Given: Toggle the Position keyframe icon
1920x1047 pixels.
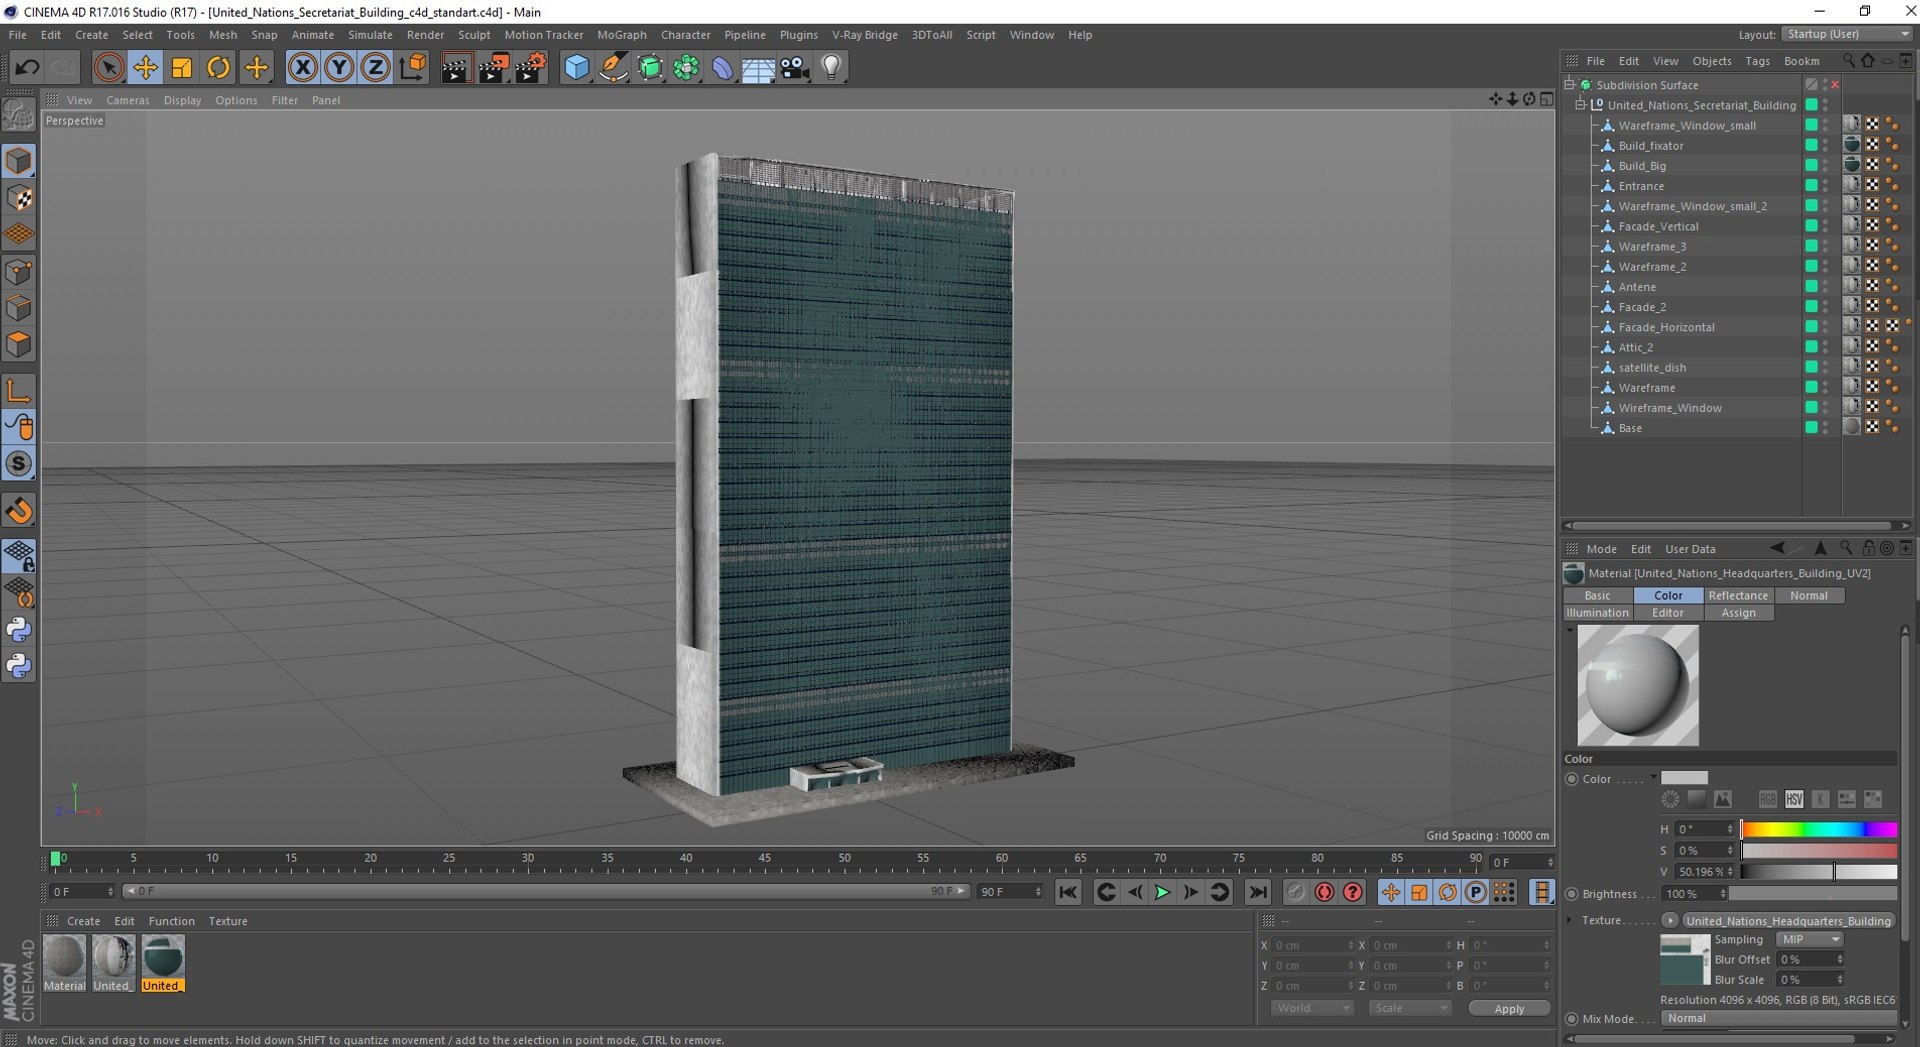Looking at the screenshot, I should (x=1390, y=892).
